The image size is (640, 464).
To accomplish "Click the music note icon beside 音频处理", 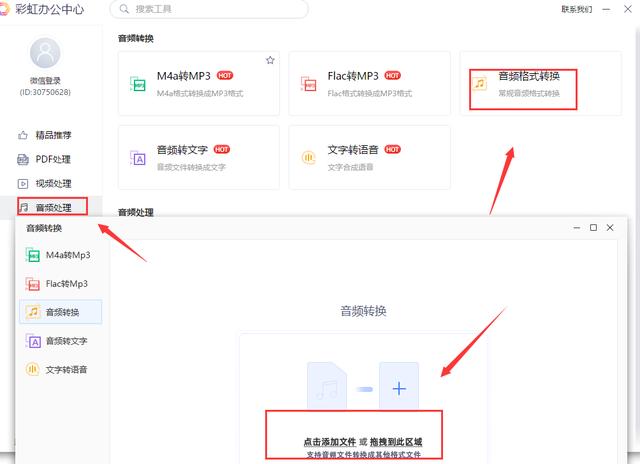I will tap(24, 207).
